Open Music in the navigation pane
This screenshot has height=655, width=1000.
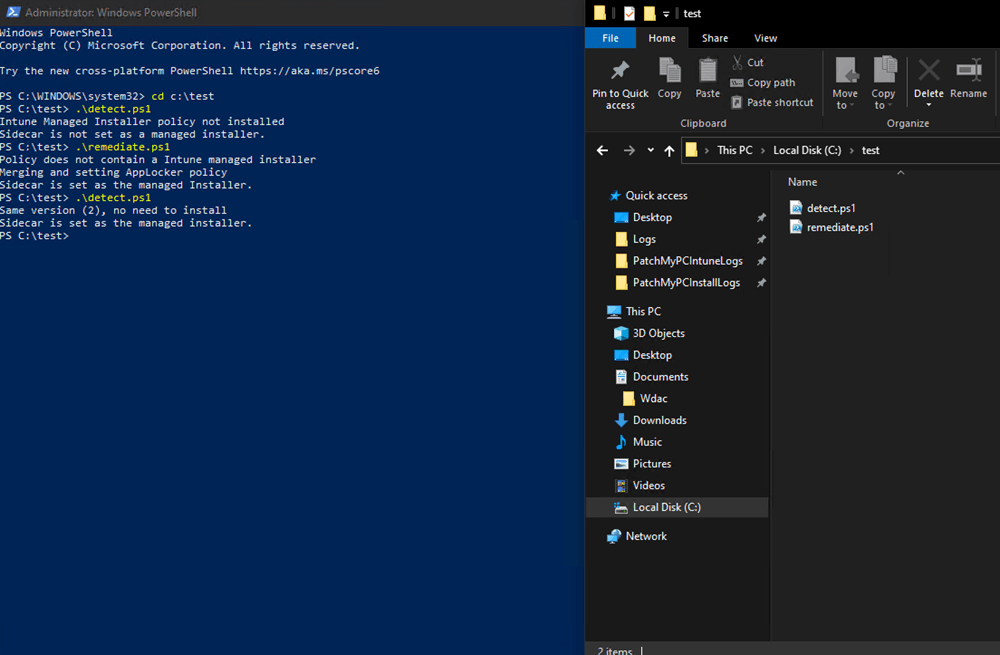[x=647, y=441]
